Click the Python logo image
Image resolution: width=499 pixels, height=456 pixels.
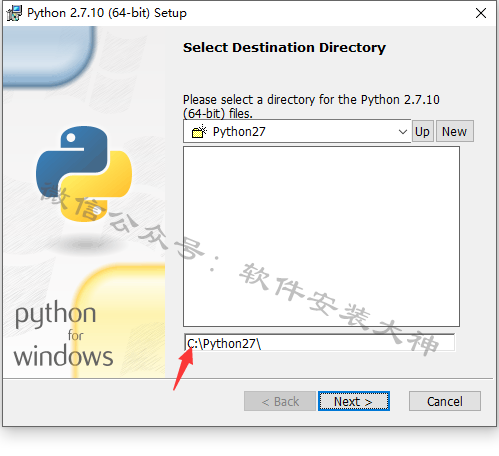point(84,174)
